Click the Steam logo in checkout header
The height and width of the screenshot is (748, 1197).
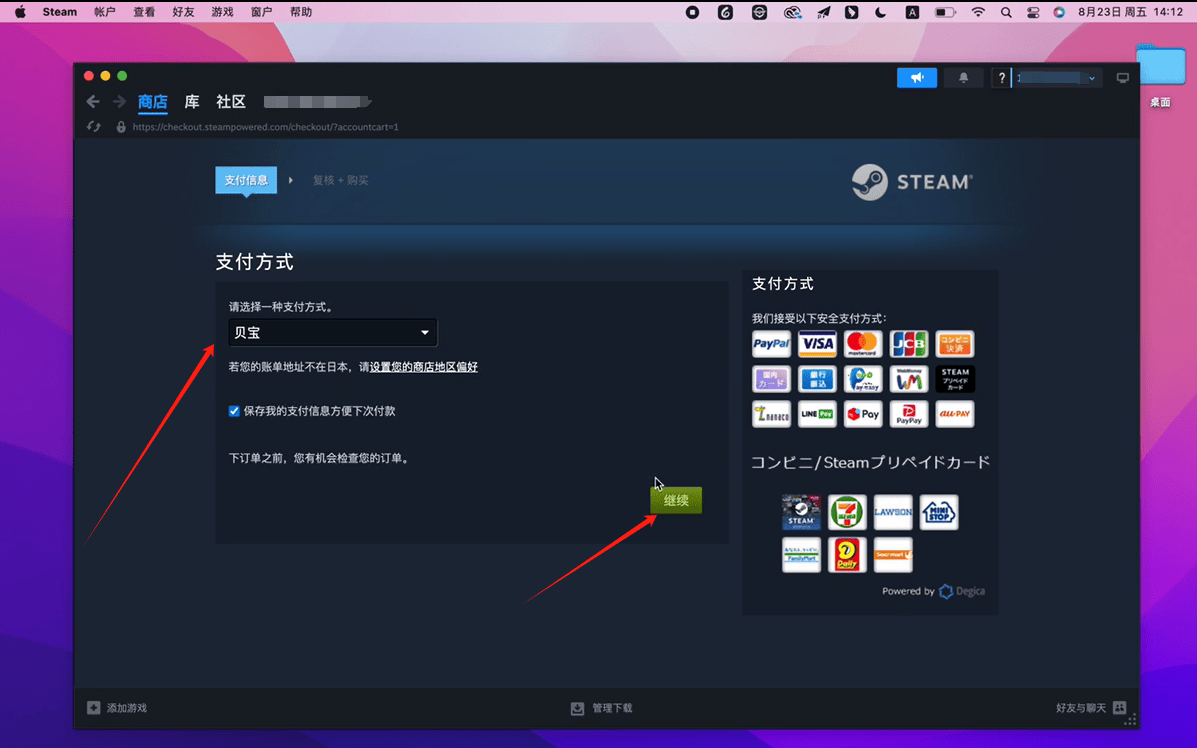tap(912, 182)
